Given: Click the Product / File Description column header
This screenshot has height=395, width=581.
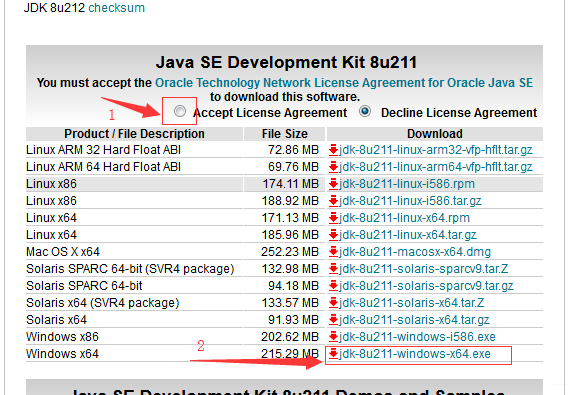Looking at the screenshot, I should tap(135, 134).
